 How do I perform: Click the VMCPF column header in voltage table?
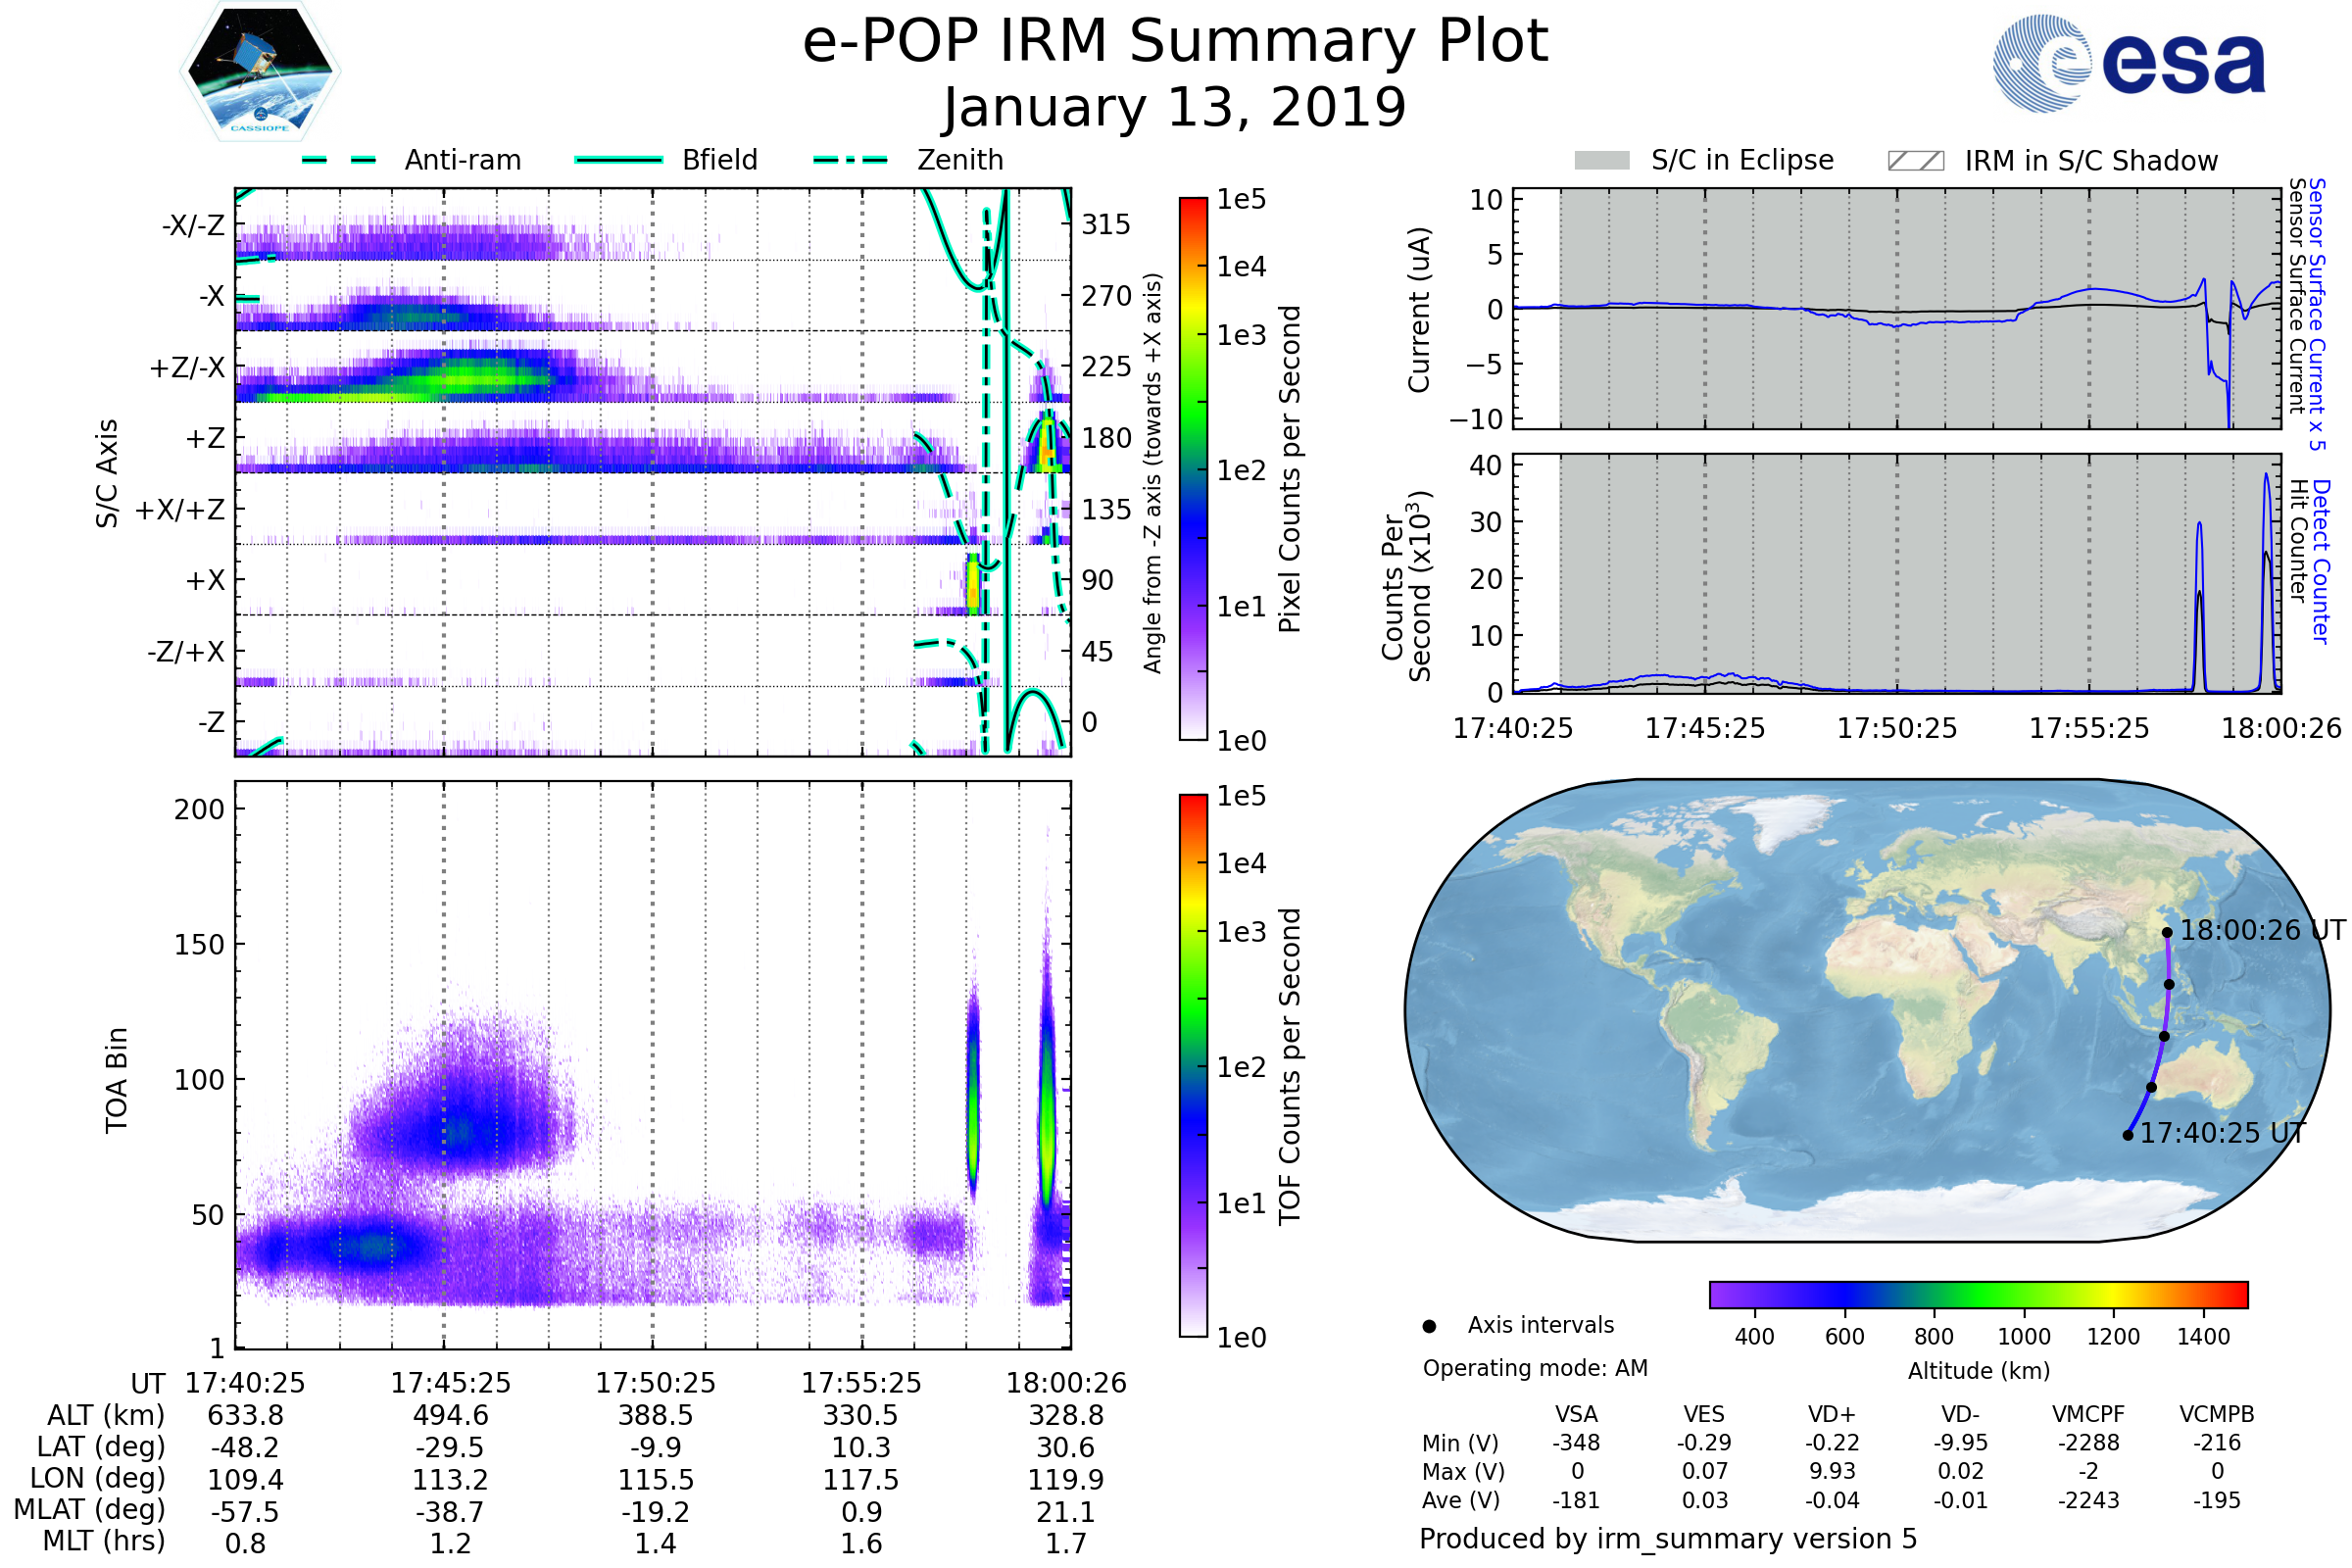[x=2088, y=1414]
